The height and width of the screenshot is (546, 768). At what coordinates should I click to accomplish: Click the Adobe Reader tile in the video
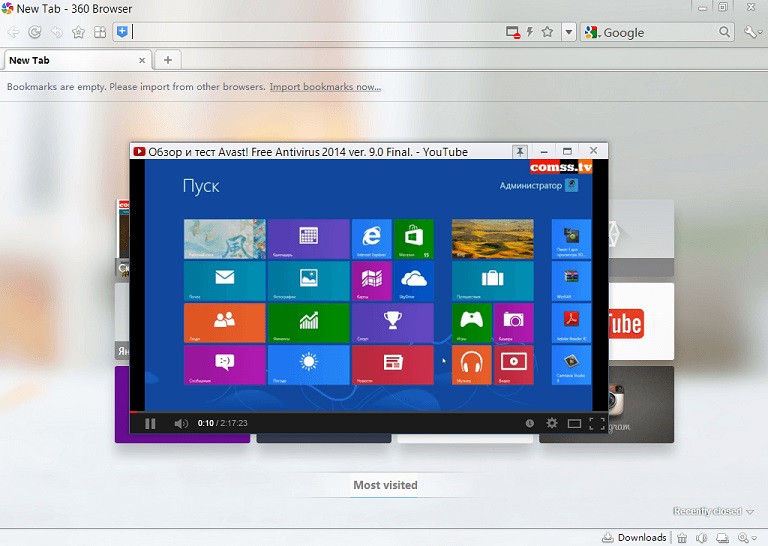click(x=571, y=323)
